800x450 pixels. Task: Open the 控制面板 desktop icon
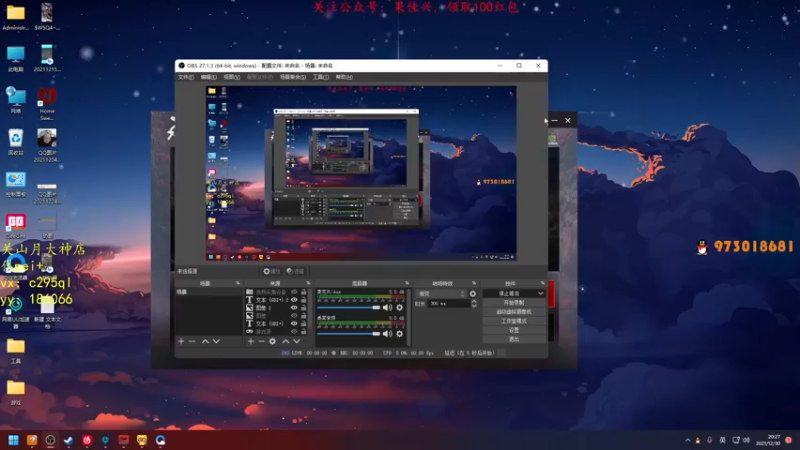pyautogui.click(x=15, y=184)
